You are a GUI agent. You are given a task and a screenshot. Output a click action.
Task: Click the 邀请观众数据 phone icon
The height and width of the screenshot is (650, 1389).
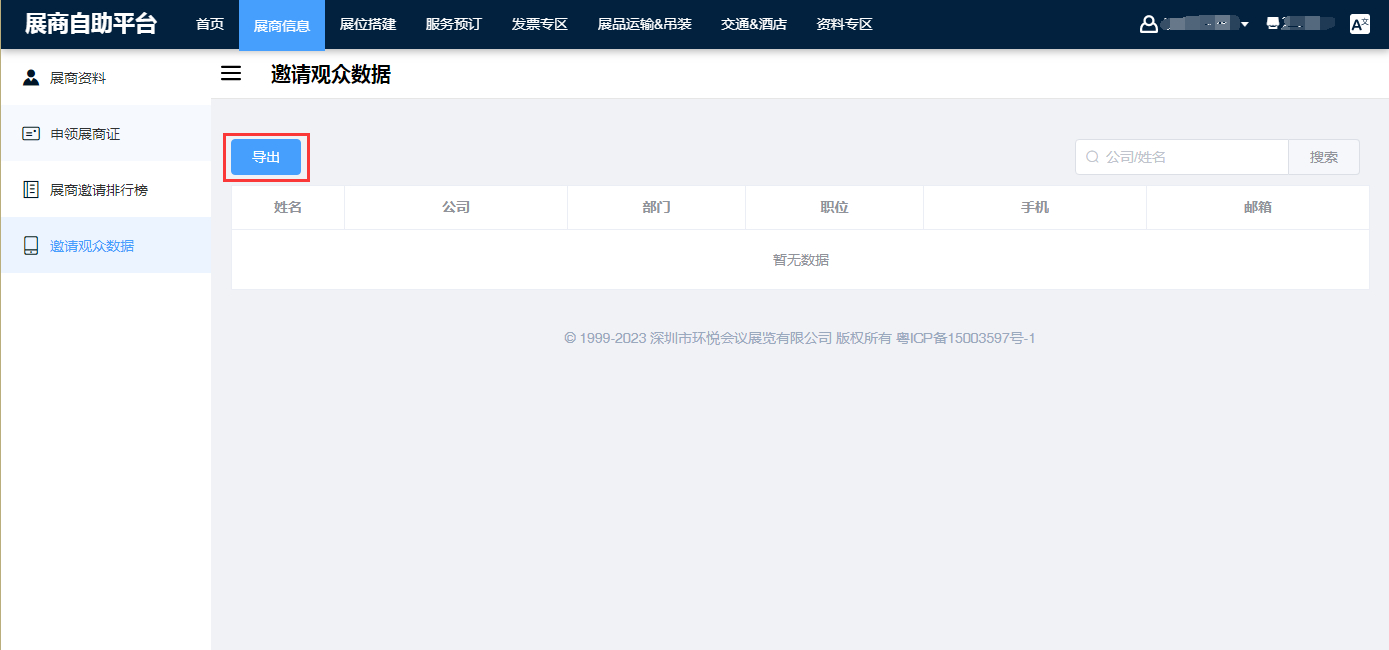31,246
